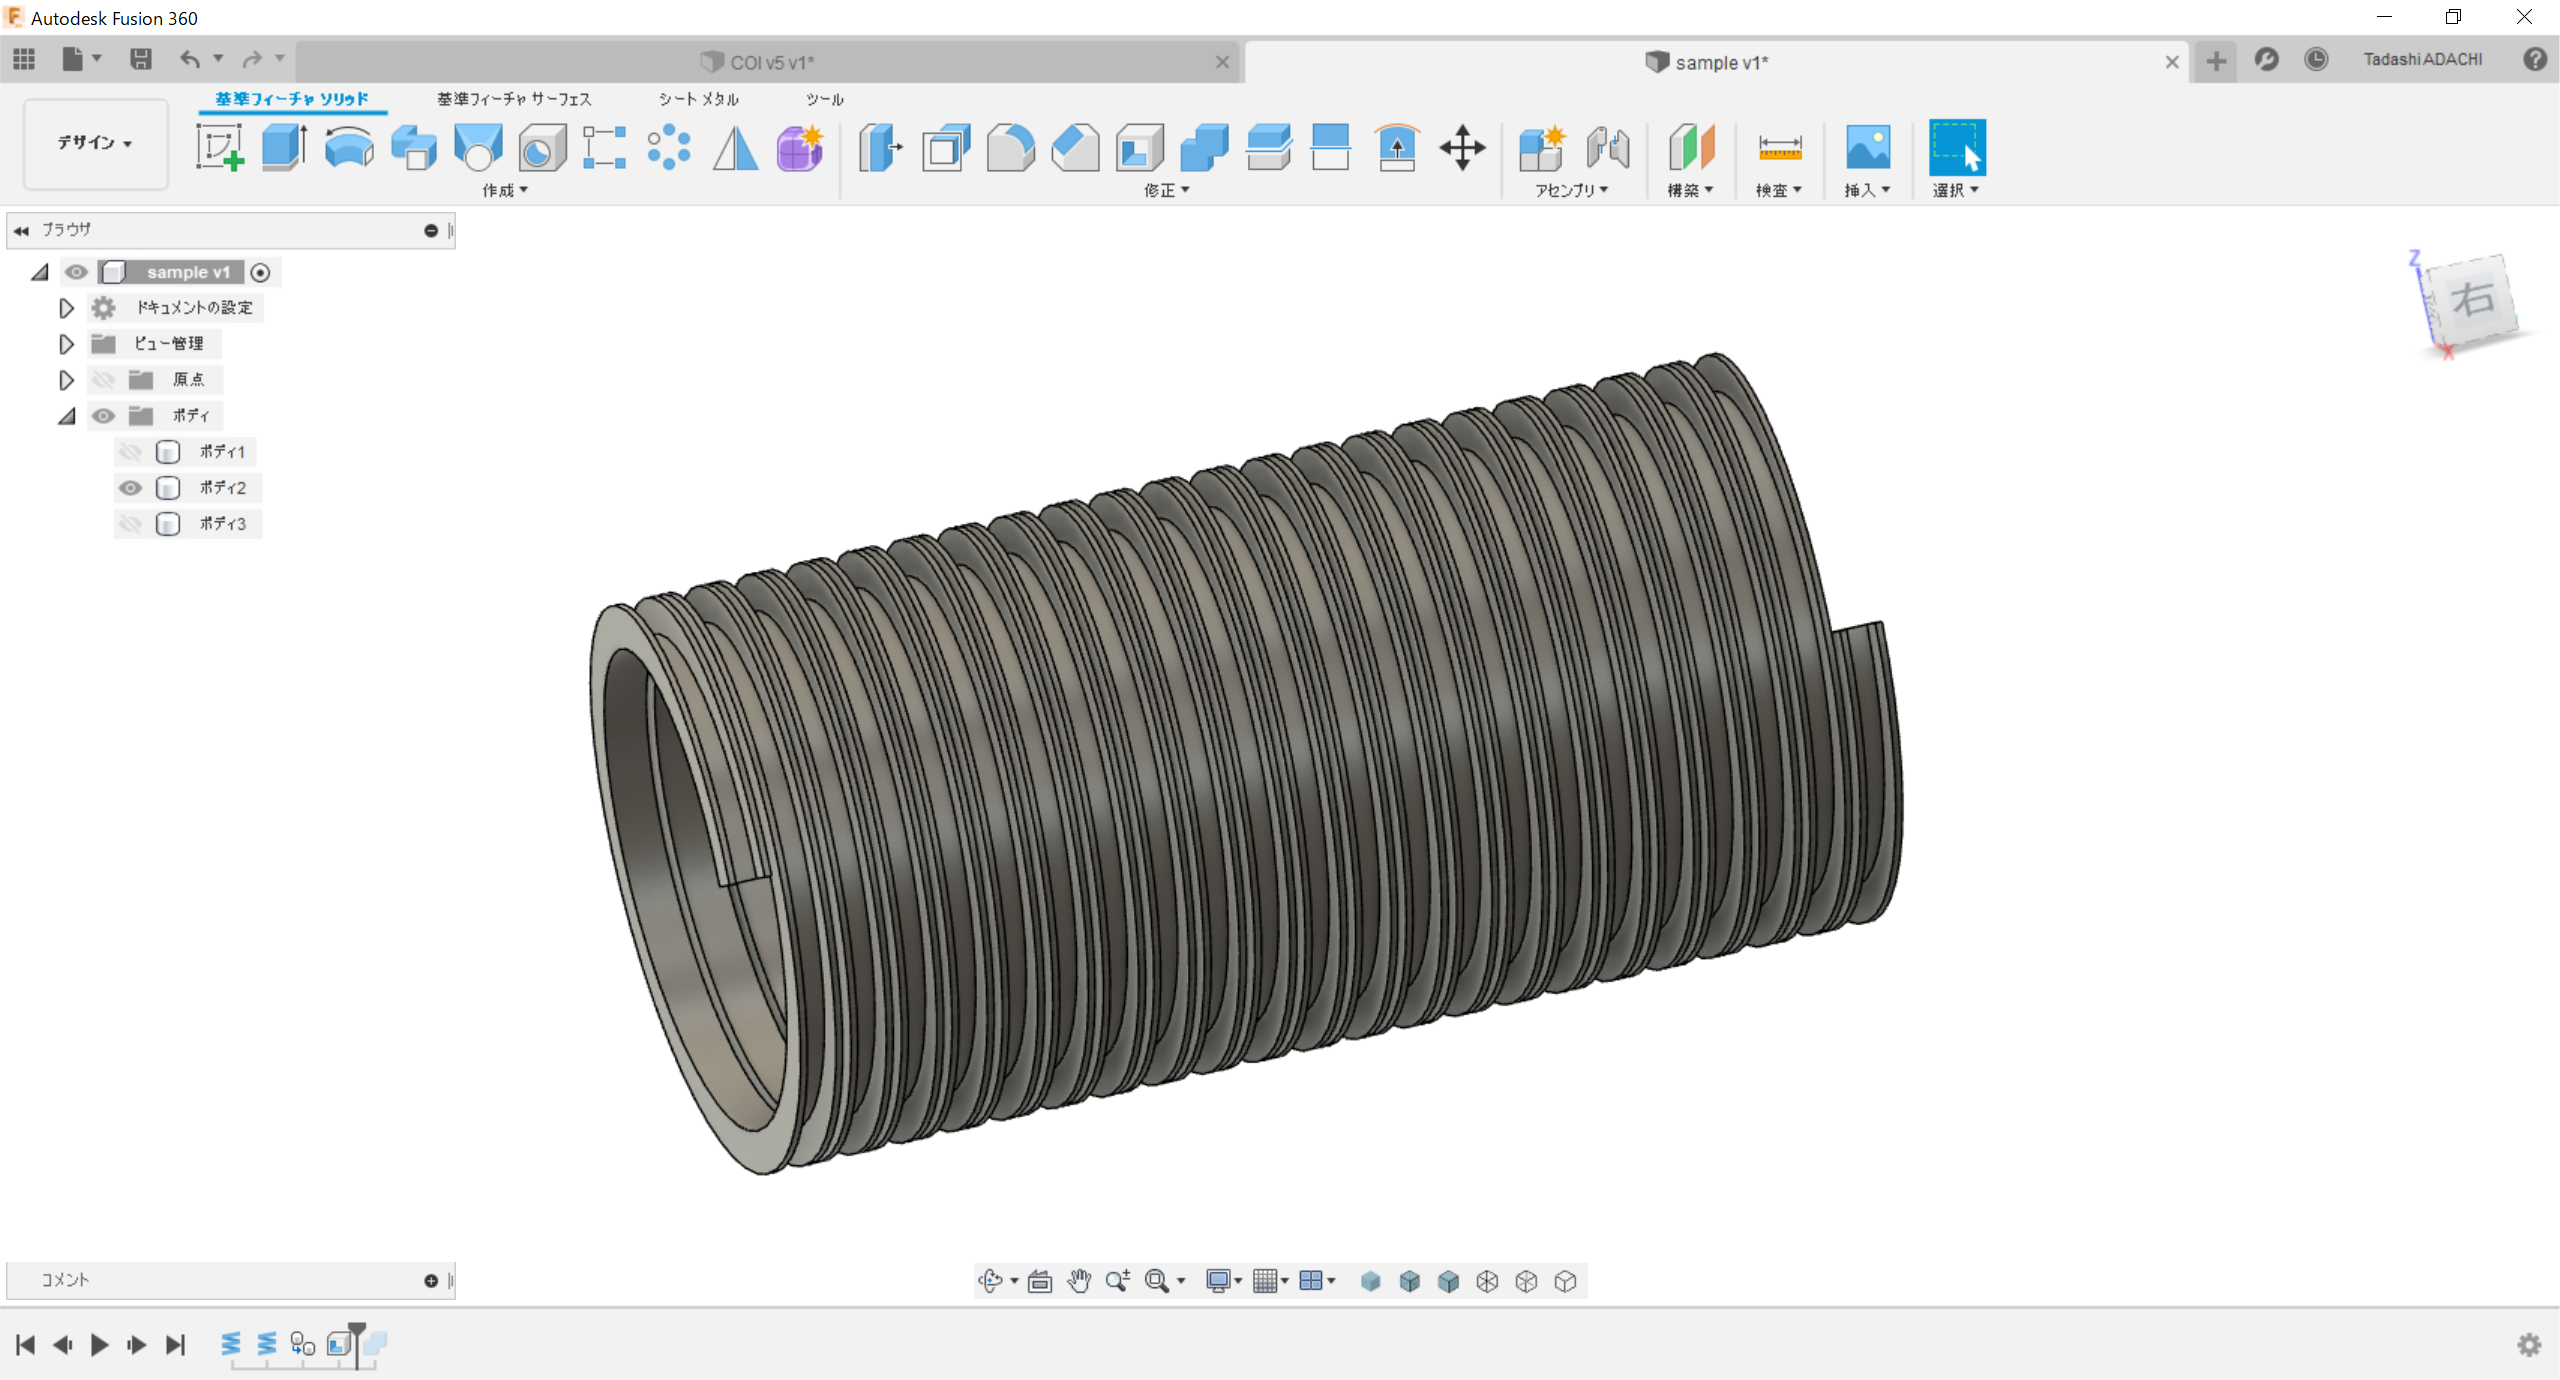Image resolution: width=2560 pixels, height=1380 pixels.
Task: Click the Measure ruler icon
Action: click(1779, 148)
